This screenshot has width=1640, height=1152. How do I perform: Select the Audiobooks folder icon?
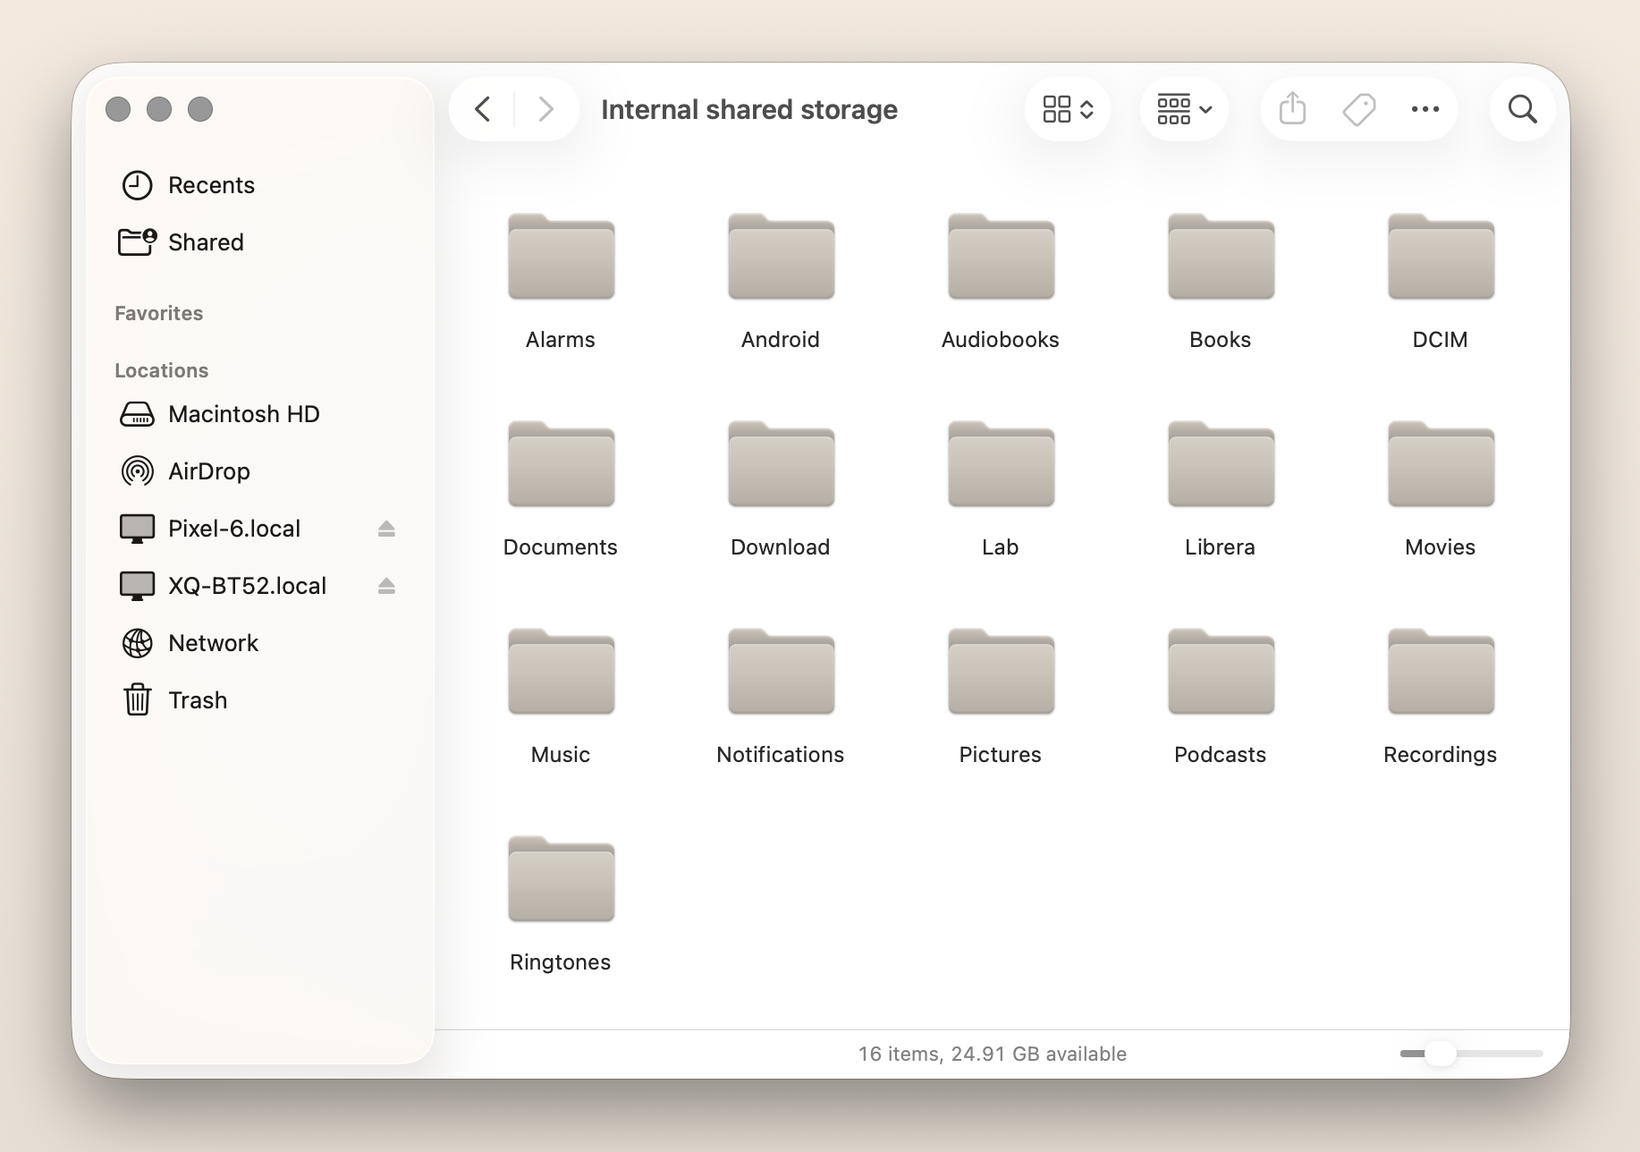1001,256
